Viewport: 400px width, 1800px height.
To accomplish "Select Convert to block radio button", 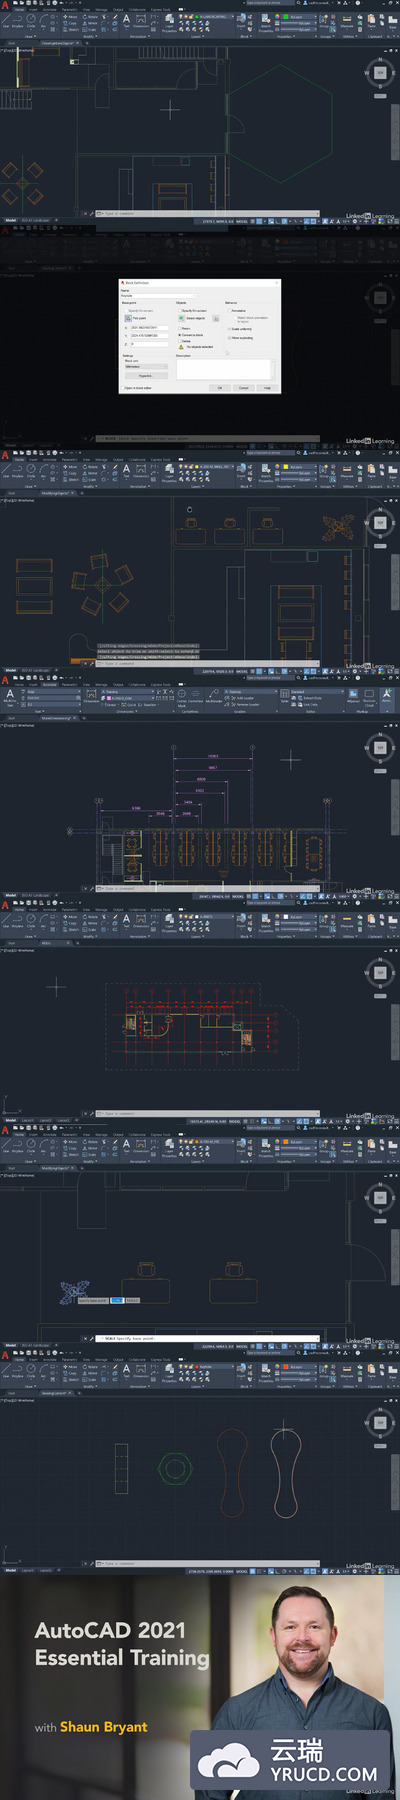I will pyautogui.click(x=180, y=335).
